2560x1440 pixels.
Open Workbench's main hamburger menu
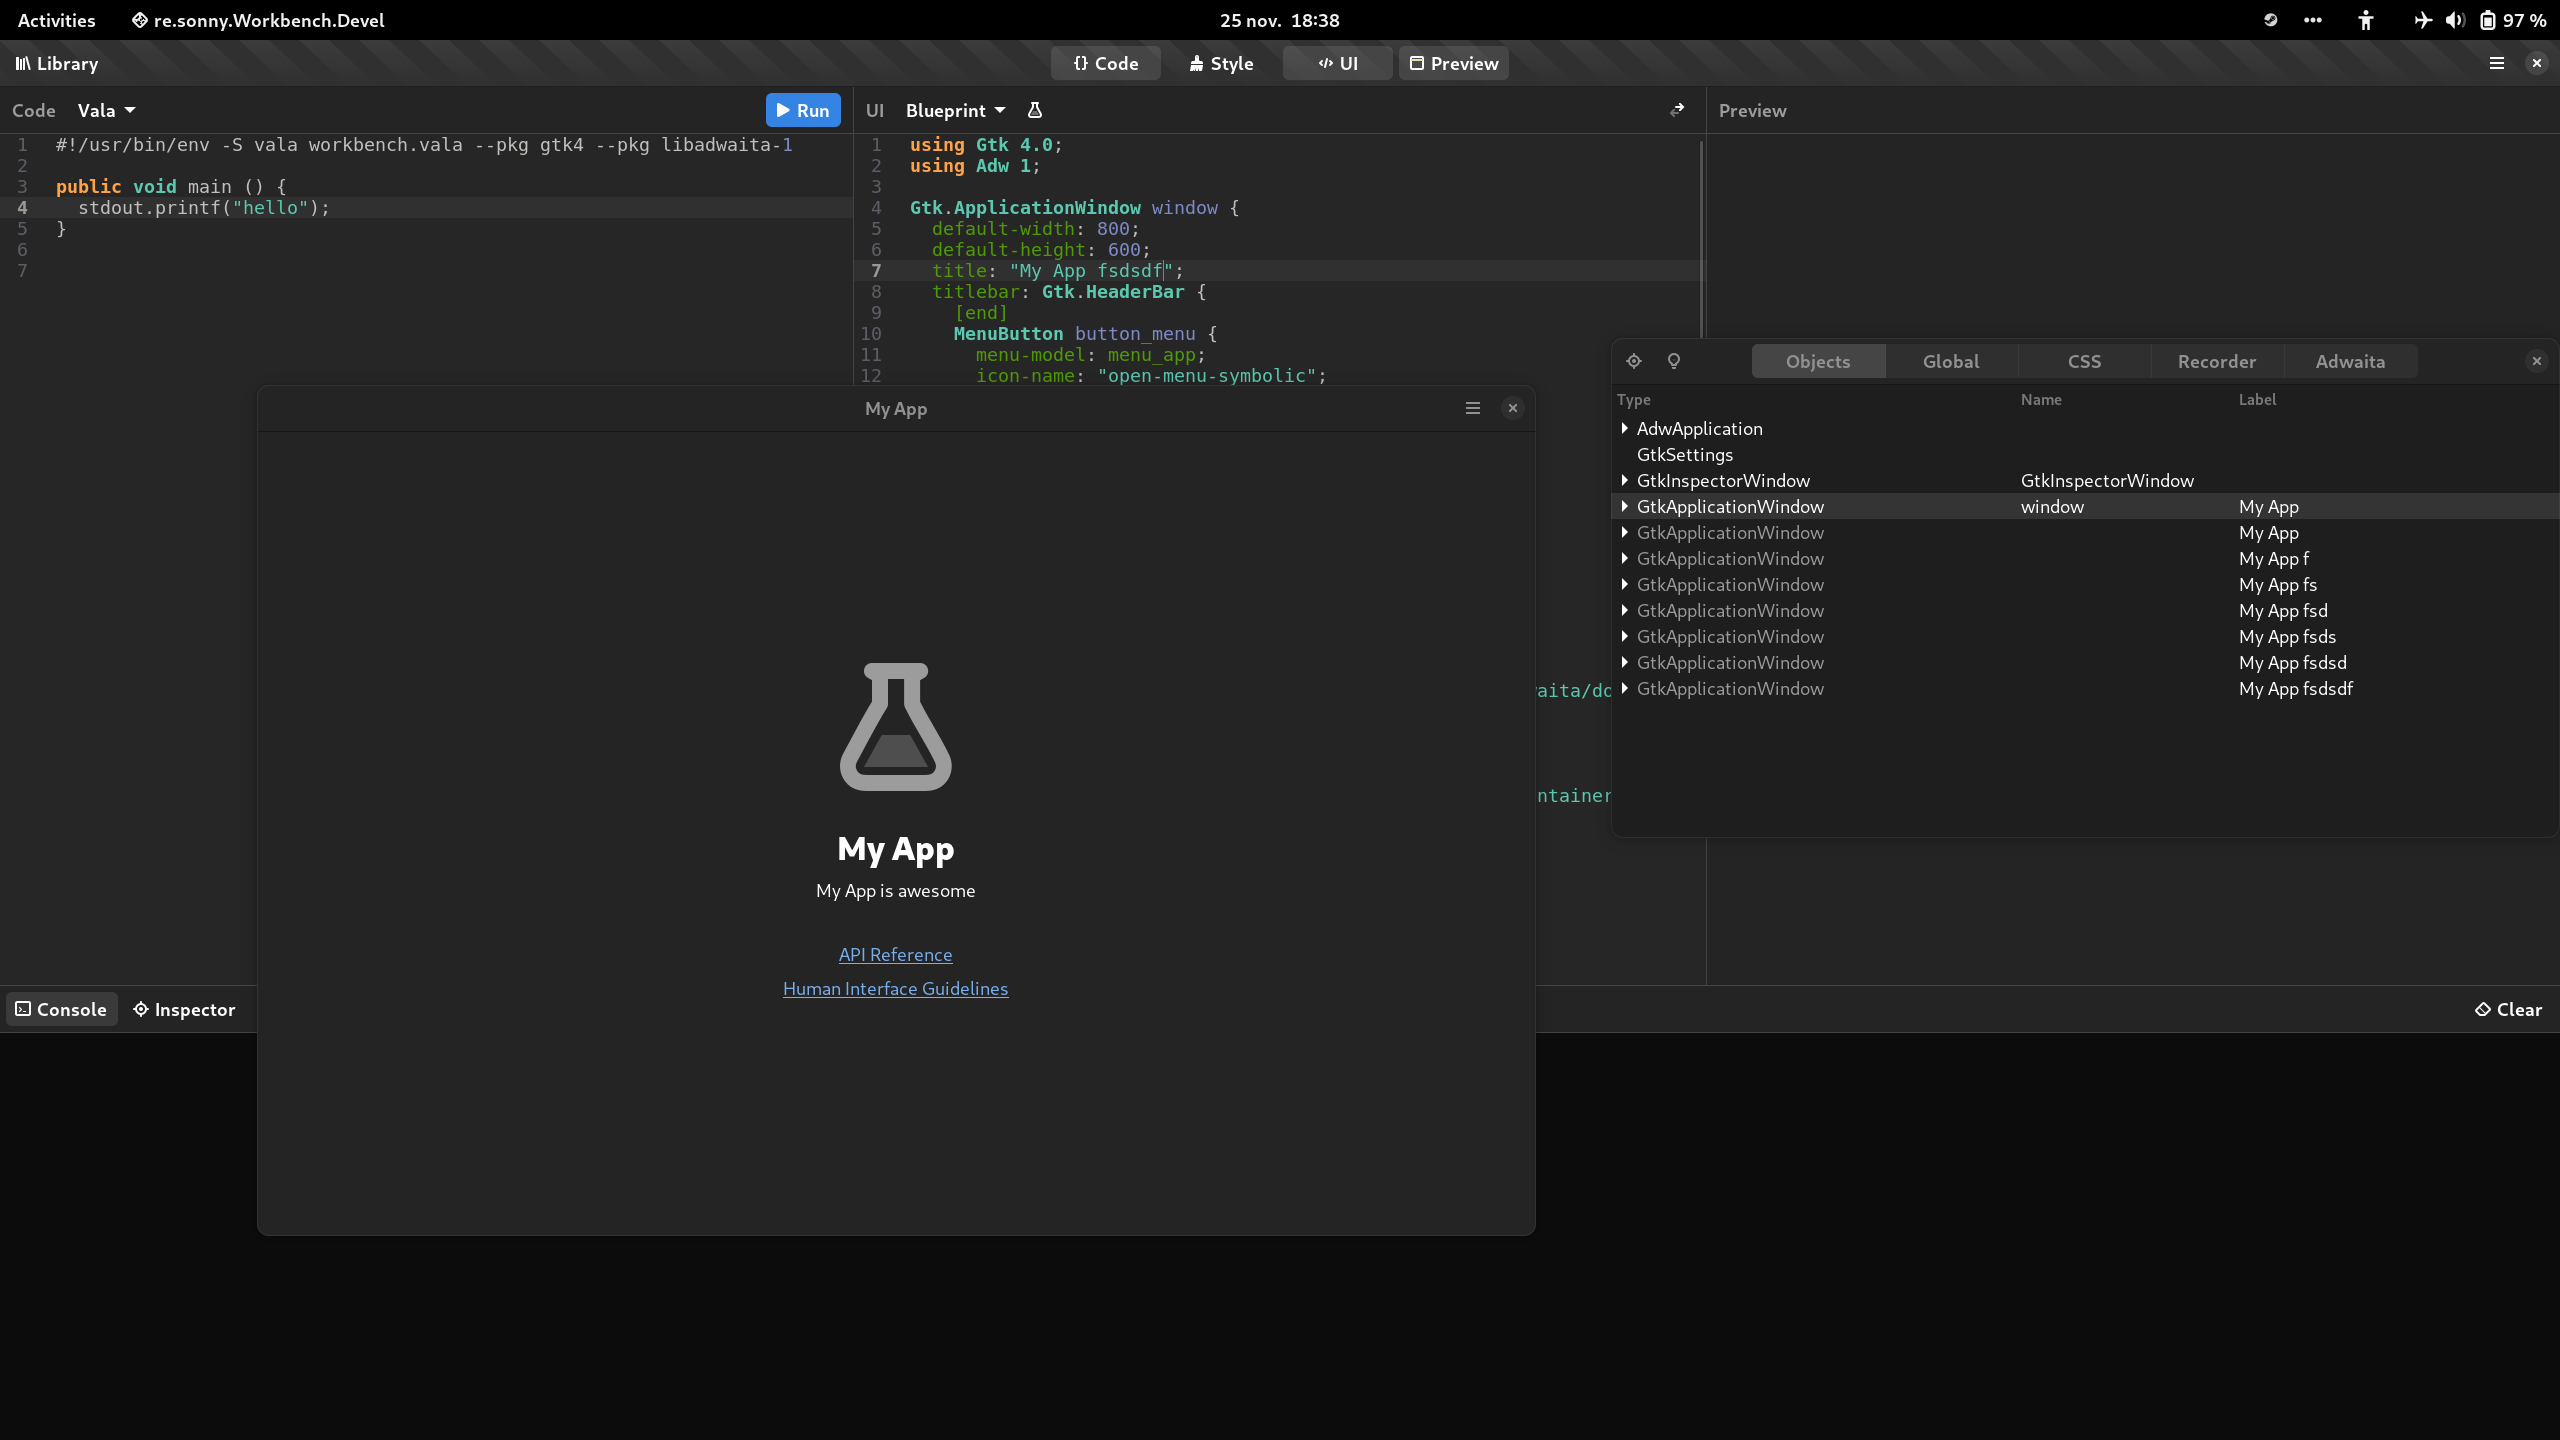2496,63
